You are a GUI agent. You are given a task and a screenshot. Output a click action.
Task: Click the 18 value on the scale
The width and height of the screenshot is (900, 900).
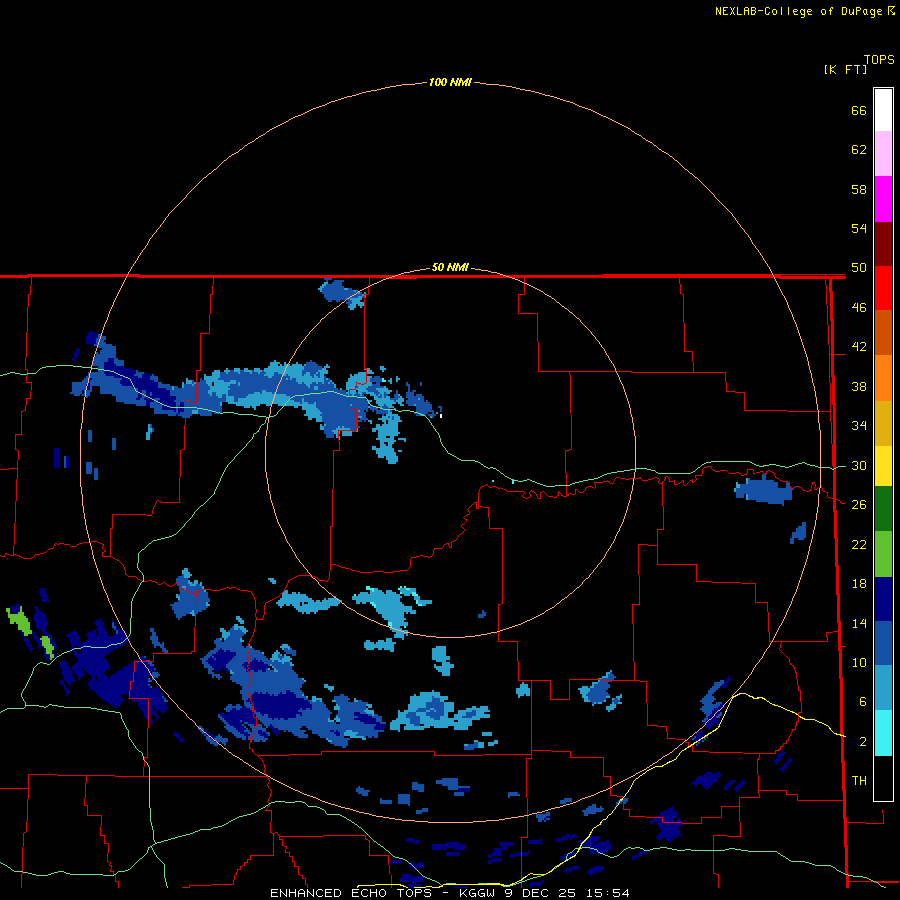[859, 584]
